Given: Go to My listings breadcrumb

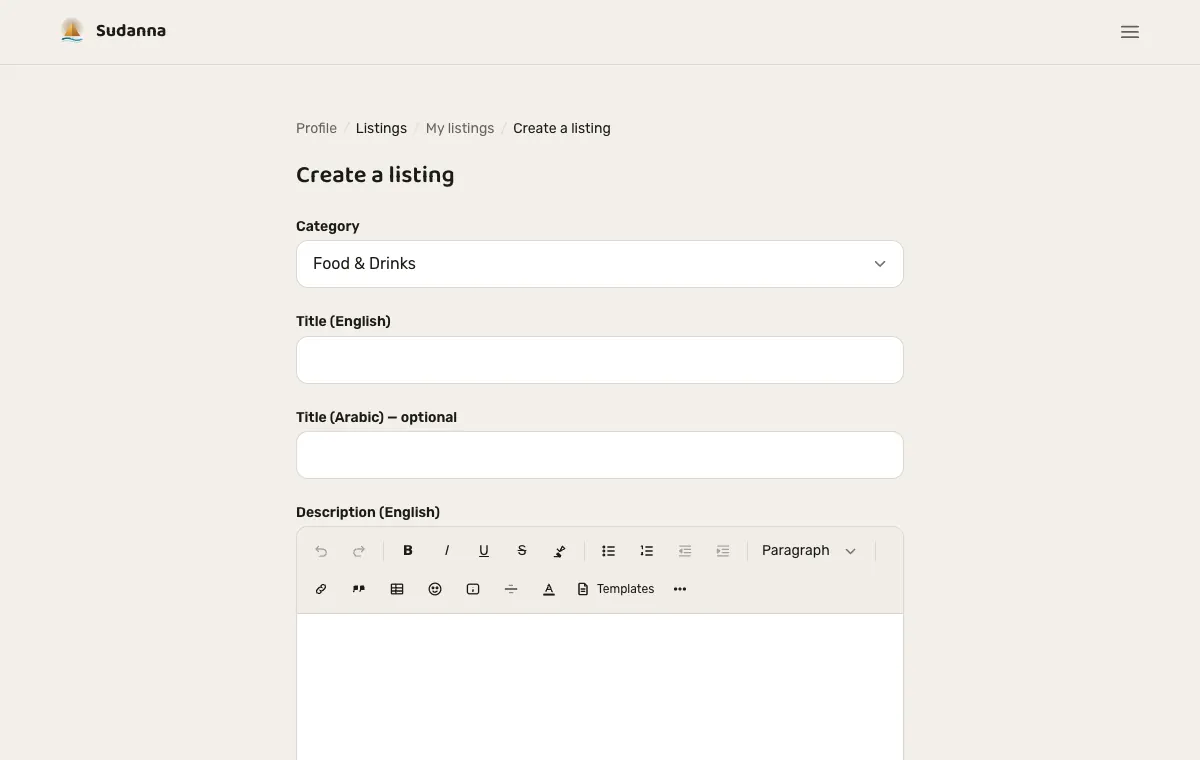Looking at the screenshot, I should 460,128.
